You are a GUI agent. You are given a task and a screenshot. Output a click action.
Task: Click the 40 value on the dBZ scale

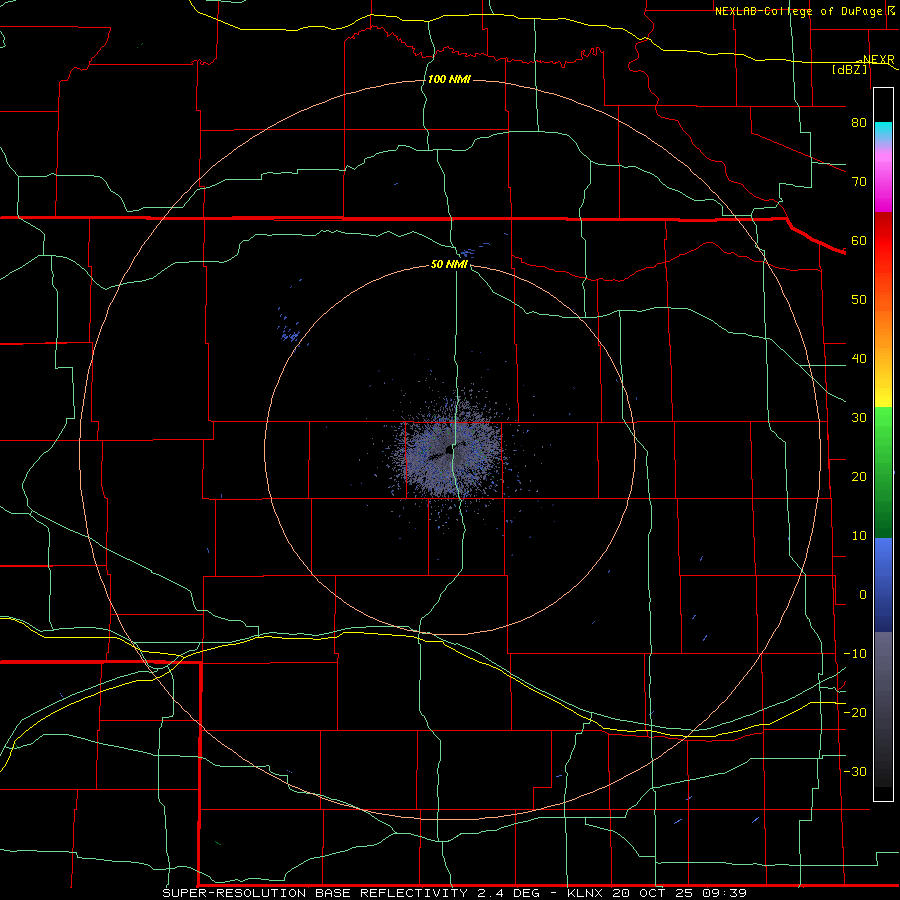859,359
